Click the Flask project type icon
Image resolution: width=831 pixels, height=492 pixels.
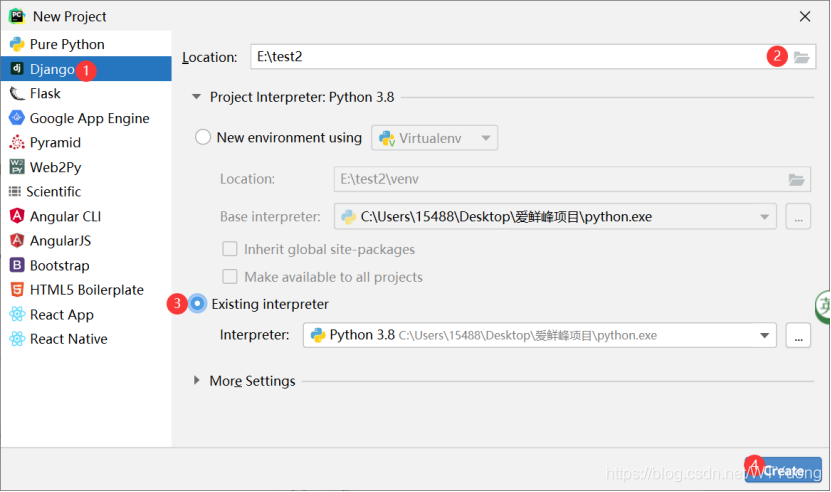point(17,93)
